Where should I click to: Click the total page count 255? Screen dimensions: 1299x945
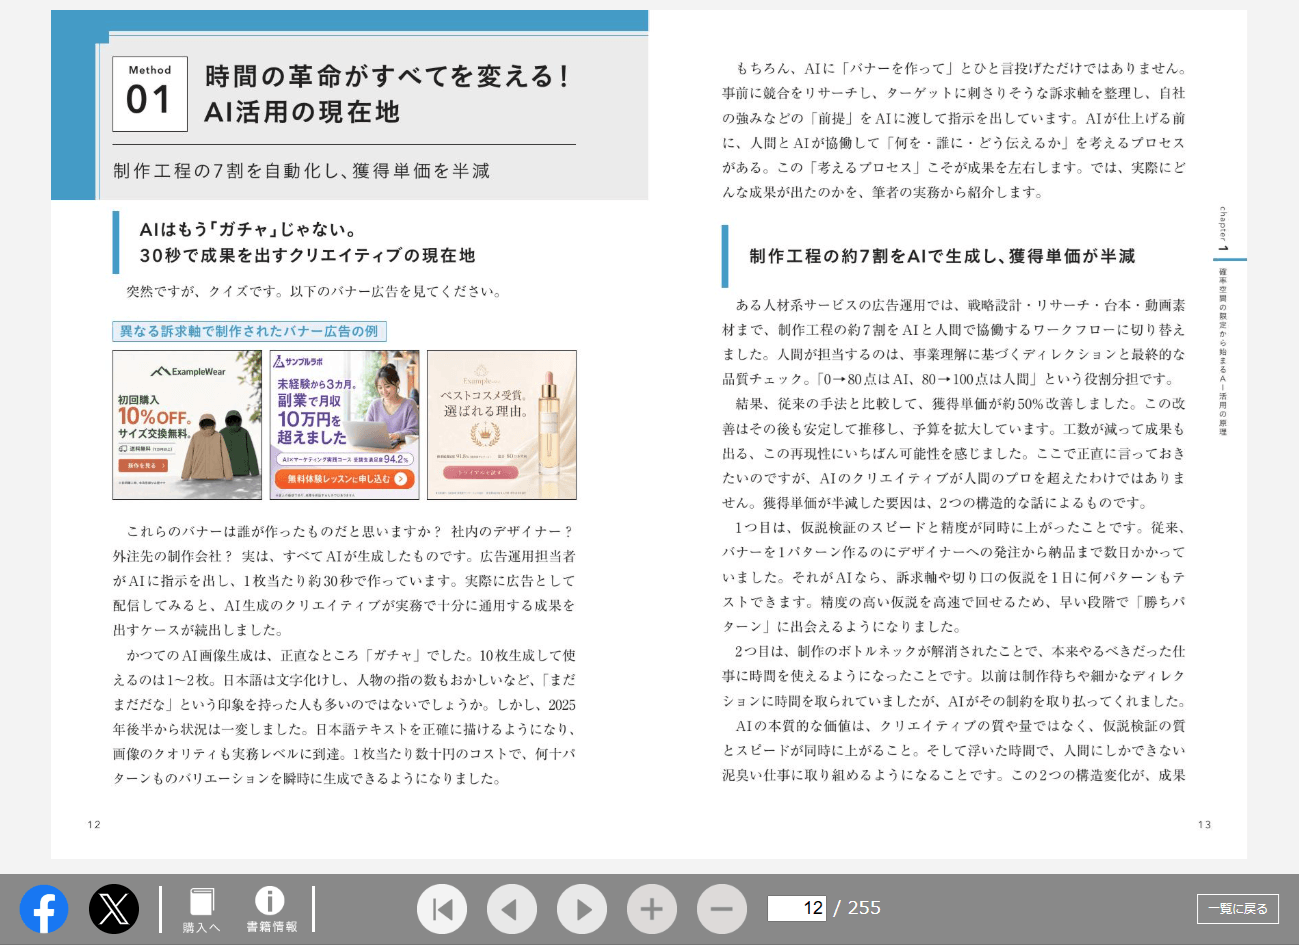(864, 908)
